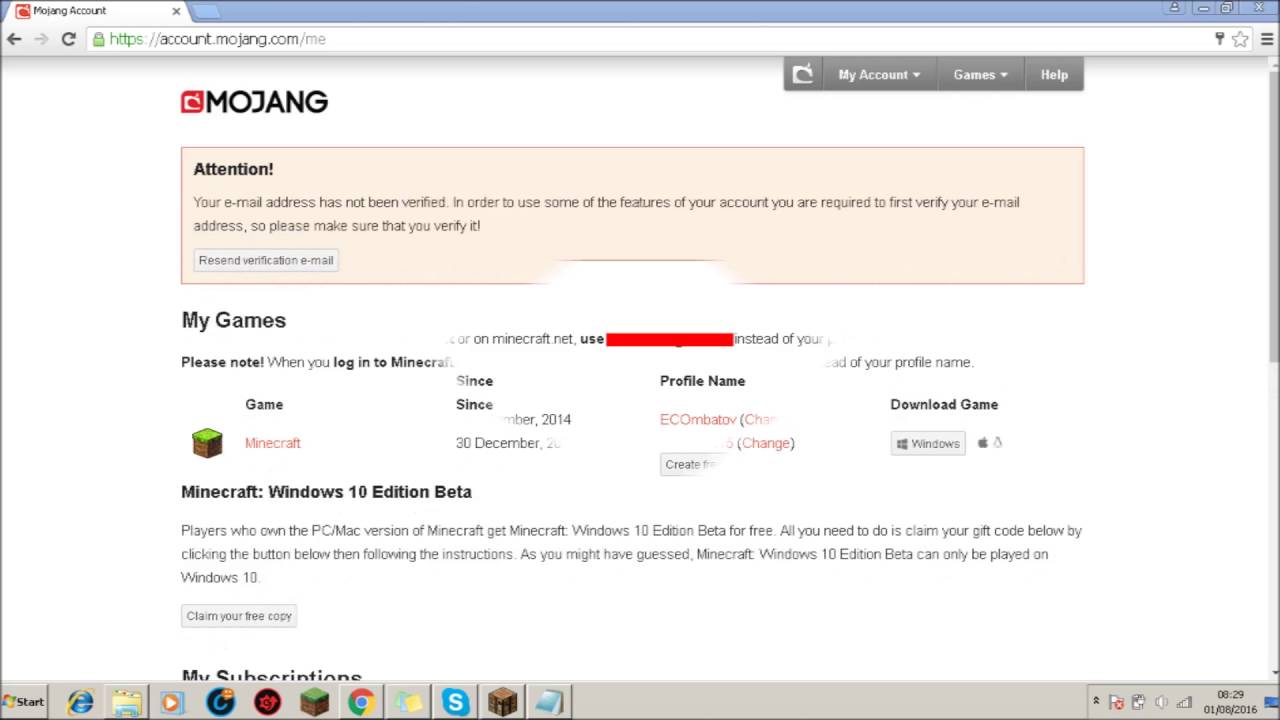The image size is (1280, 720).
Task: Click the Show desktop button
Action: [1272, 702]
